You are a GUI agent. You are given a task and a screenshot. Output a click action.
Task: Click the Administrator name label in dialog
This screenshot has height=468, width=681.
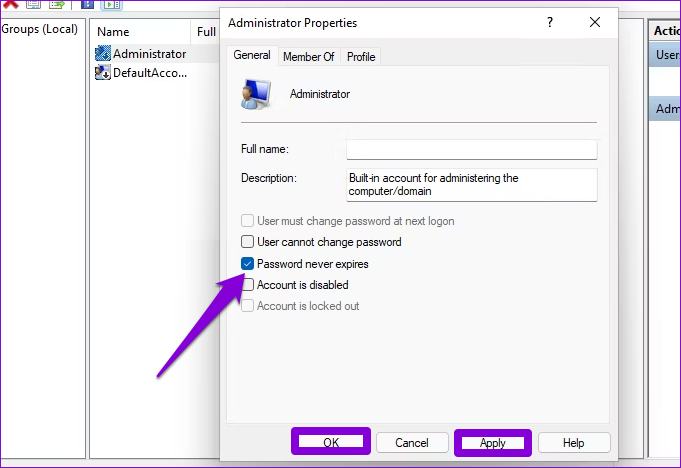[320, 94]
